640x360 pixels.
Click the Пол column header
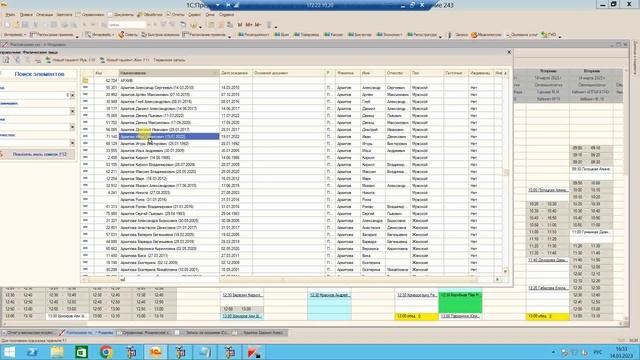[x=427, y=73]
